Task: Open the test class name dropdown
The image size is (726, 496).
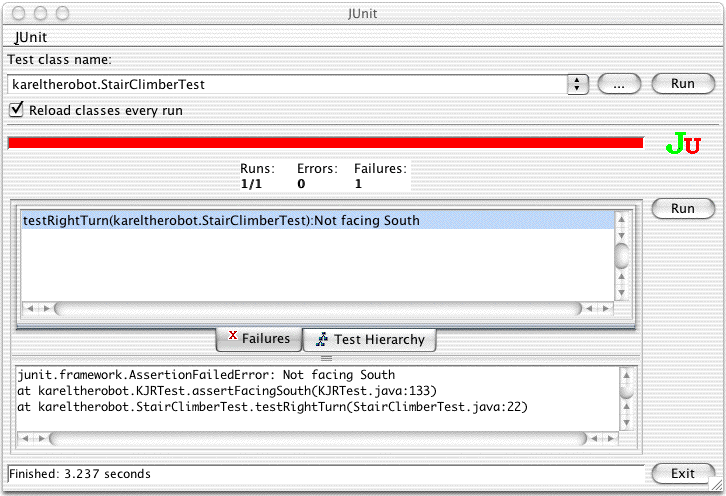Action: (578, 85)
